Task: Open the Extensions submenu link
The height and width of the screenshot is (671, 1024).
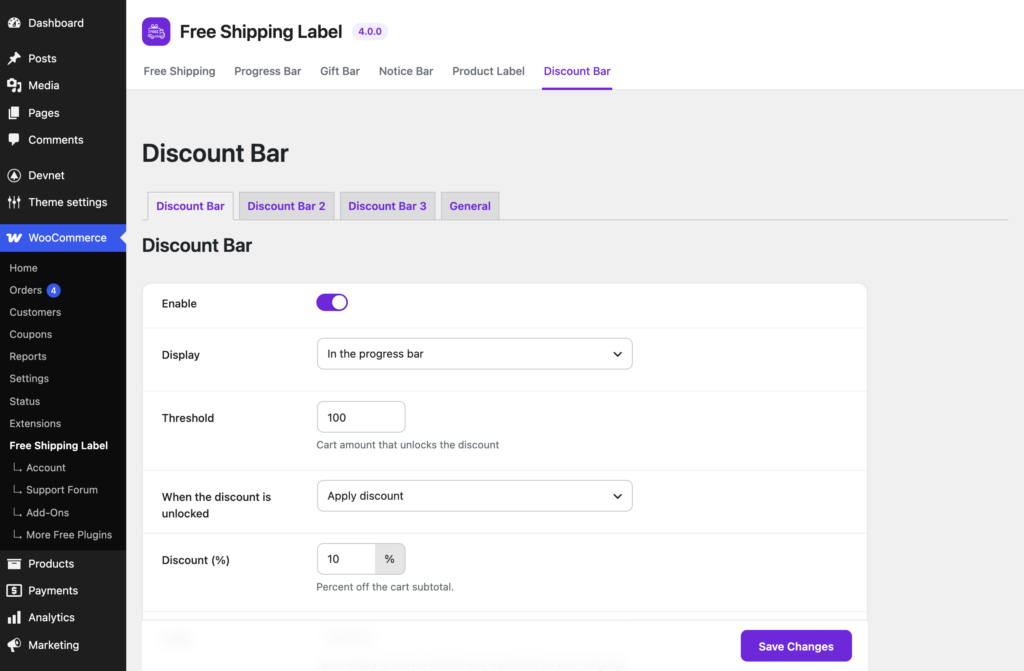Action: (35, 423)
